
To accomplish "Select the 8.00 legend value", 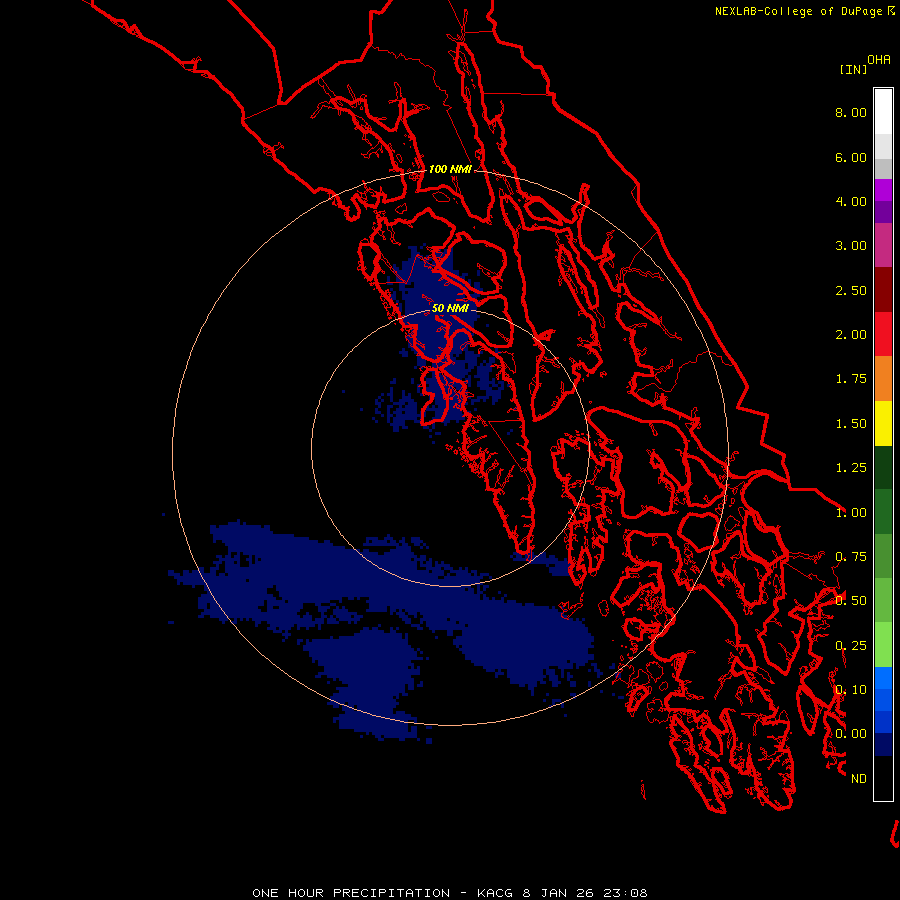I will pyautogui.click(x=851, y=112).
